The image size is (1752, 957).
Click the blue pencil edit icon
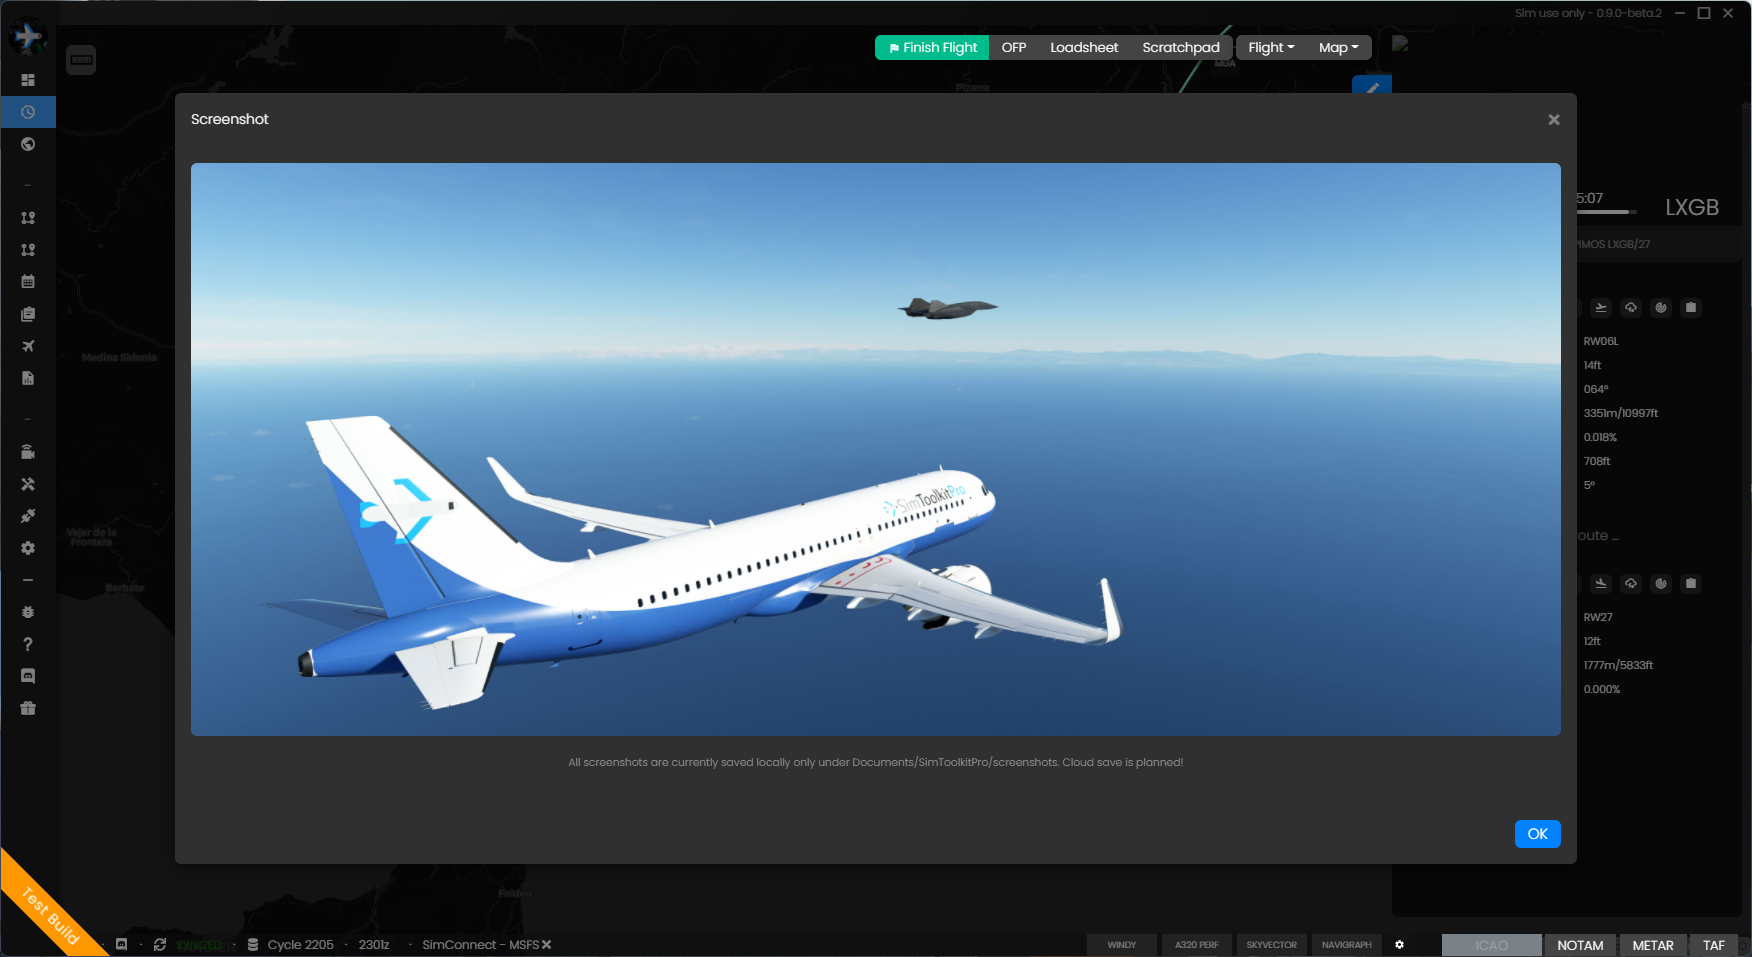pyautogui.click(x=1372, y=86)
